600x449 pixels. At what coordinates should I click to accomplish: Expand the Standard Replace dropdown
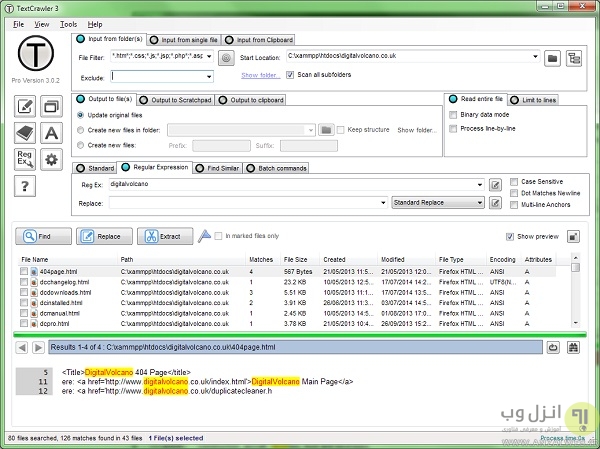click(x=481, y=203)
